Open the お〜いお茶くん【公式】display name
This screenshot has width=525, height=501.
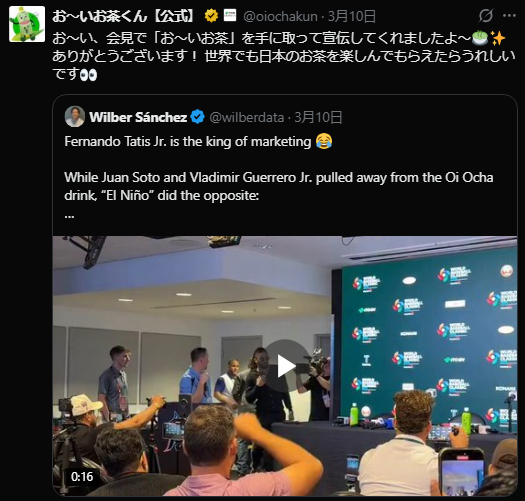(x=123, y=16)
